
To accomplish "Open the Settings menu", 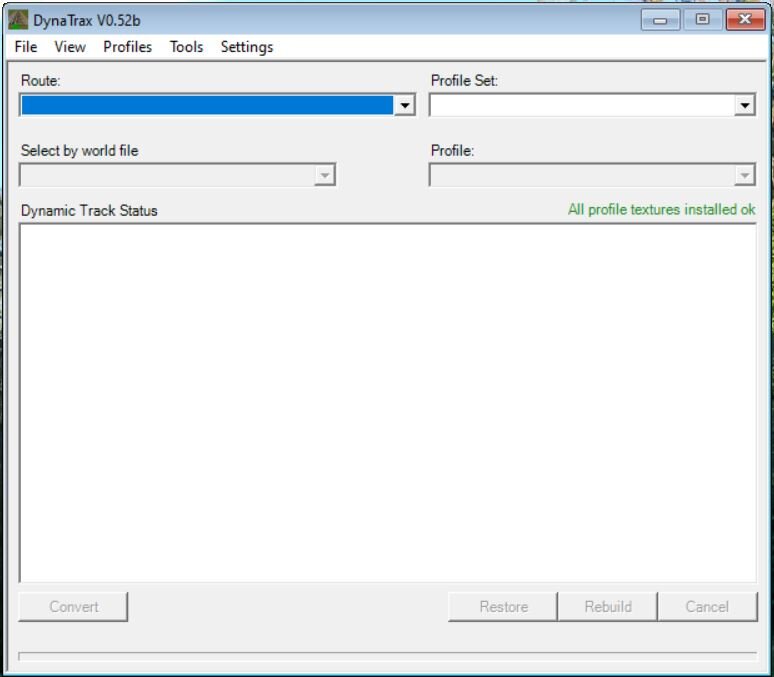I will [x=247, y=47].
